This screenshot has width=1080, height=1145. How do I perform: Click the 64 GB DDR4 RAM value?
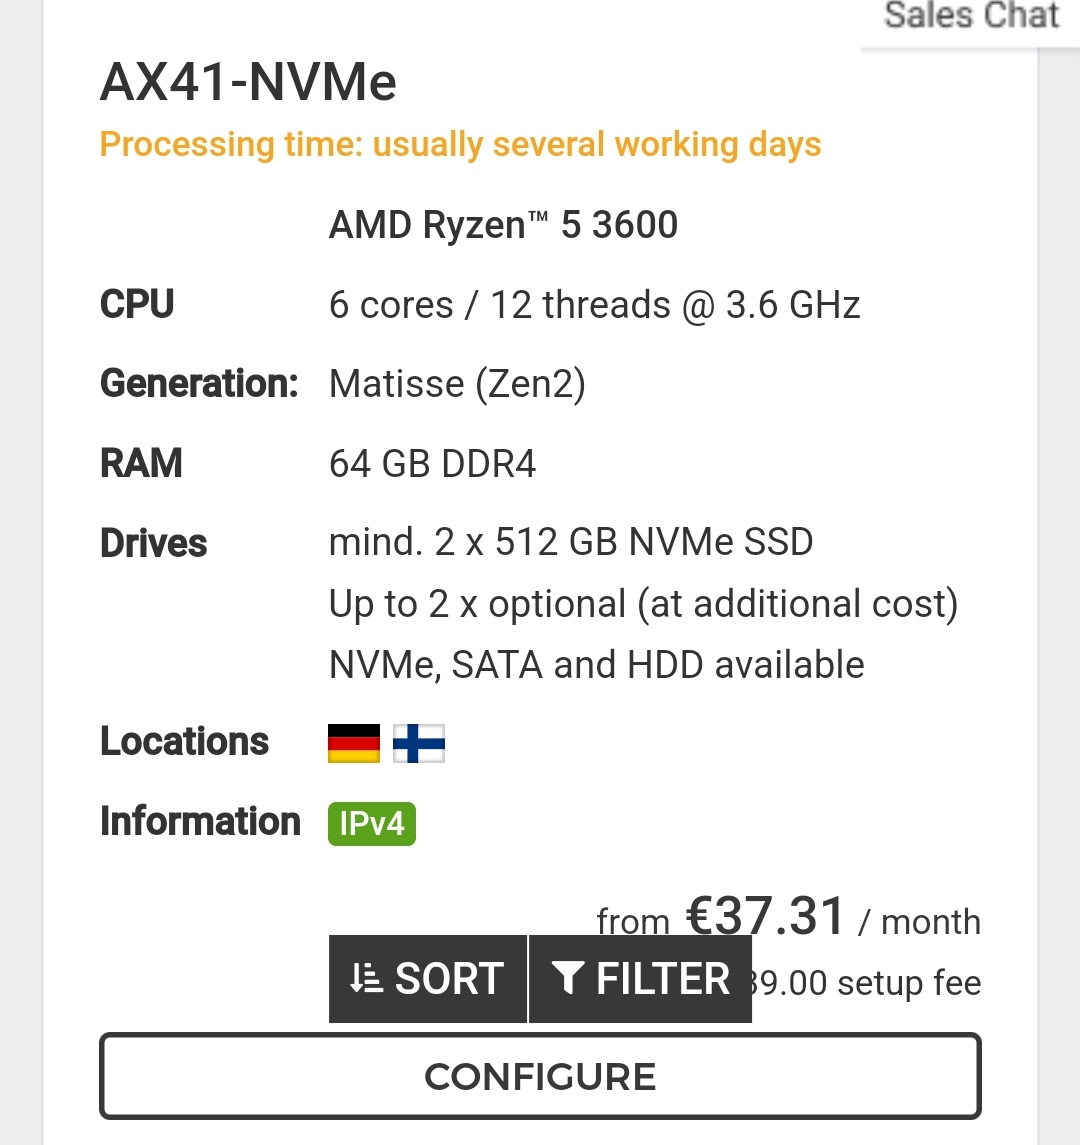(432, 464)
